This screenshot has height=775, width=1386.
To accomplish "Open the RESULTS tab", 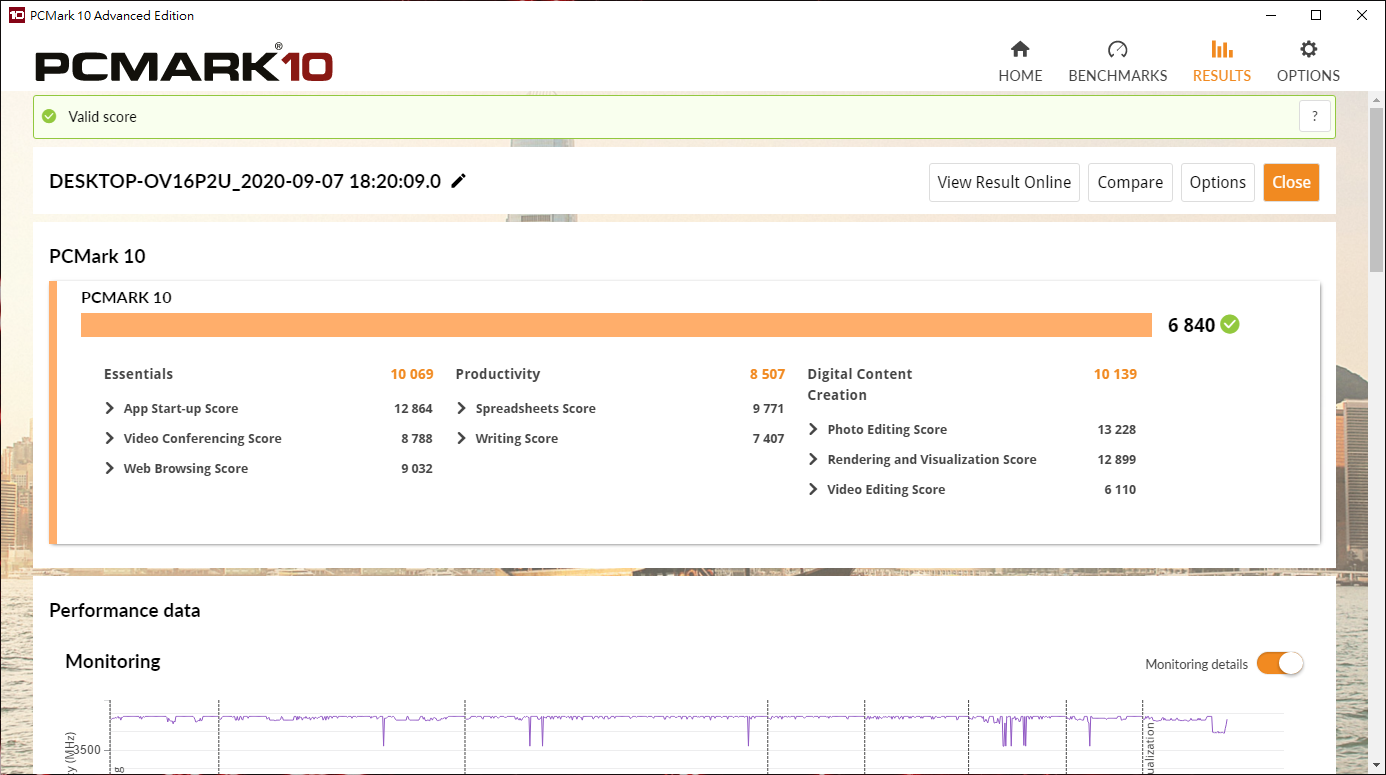I will (1222, 62).
